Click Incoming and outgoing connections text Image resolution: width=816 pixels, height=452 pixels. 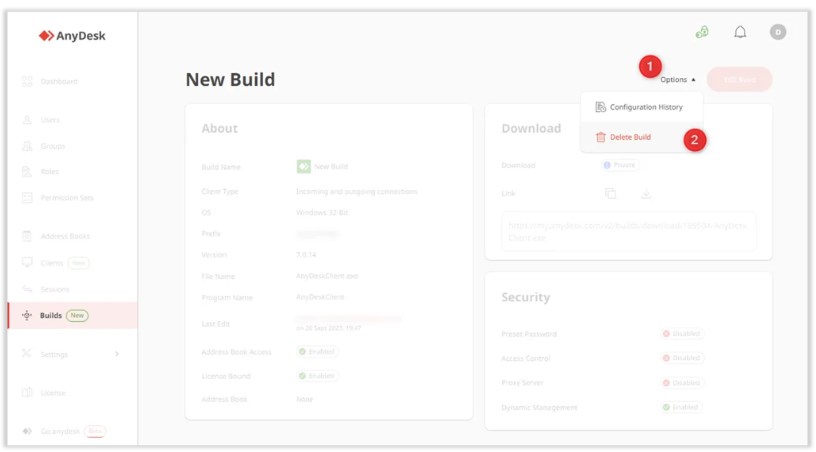[x=356, y=191]
